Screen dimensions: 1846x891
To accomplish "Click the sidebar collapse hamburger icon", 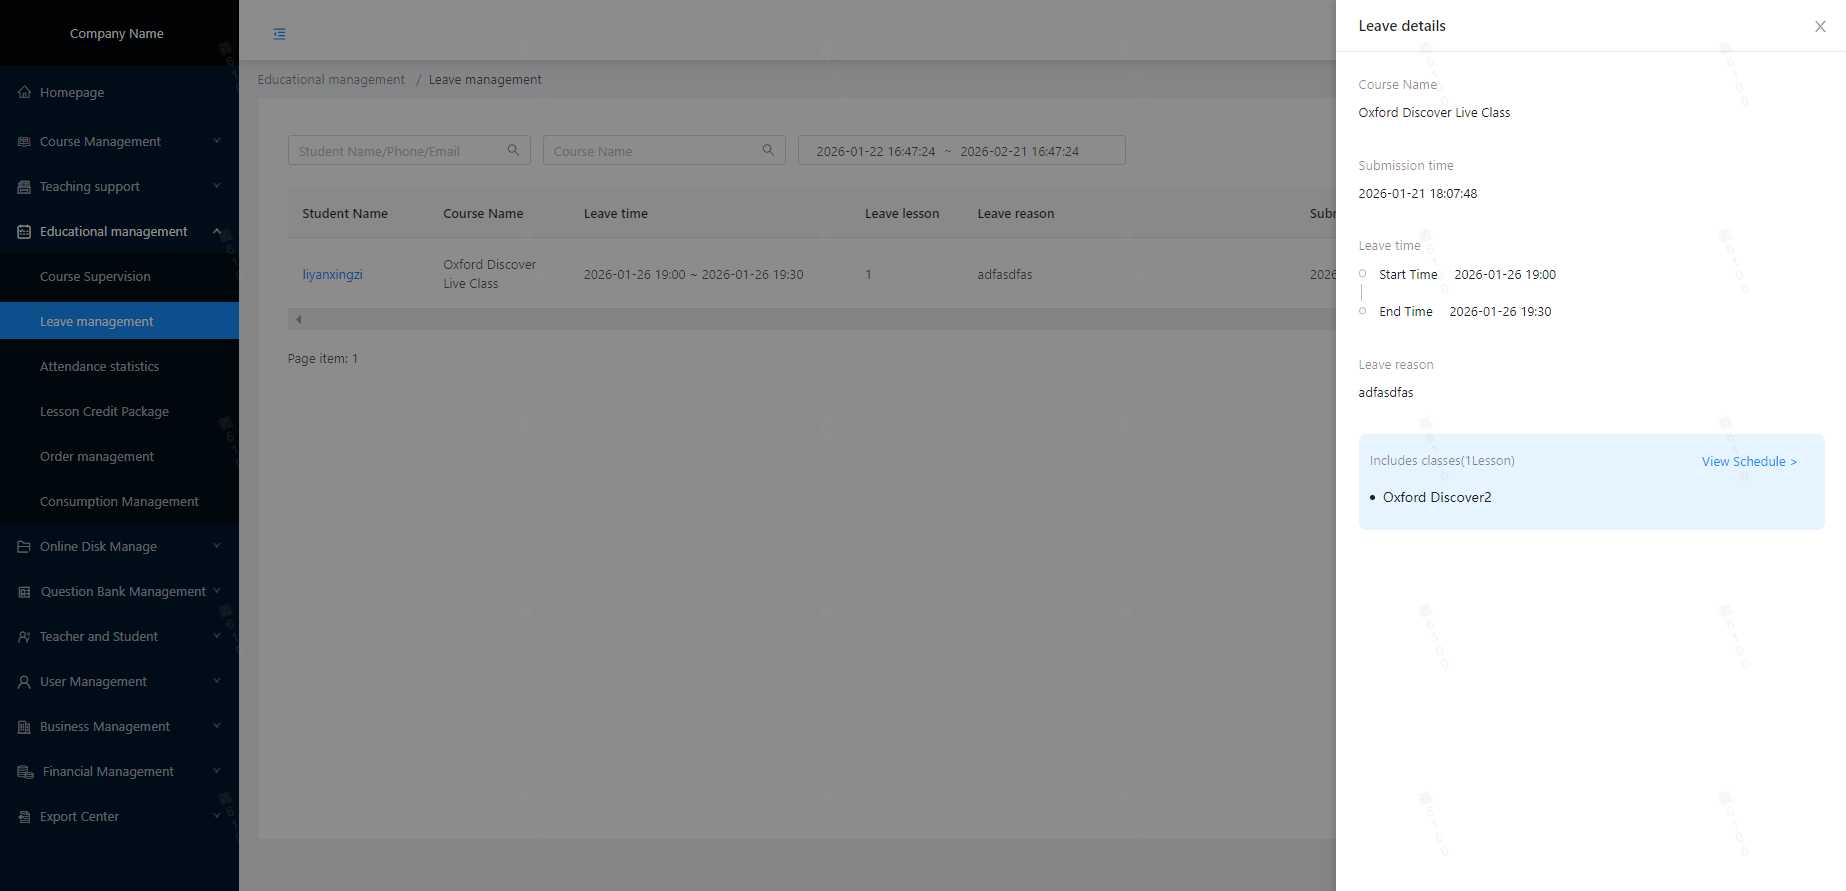I will click(280, 34).
